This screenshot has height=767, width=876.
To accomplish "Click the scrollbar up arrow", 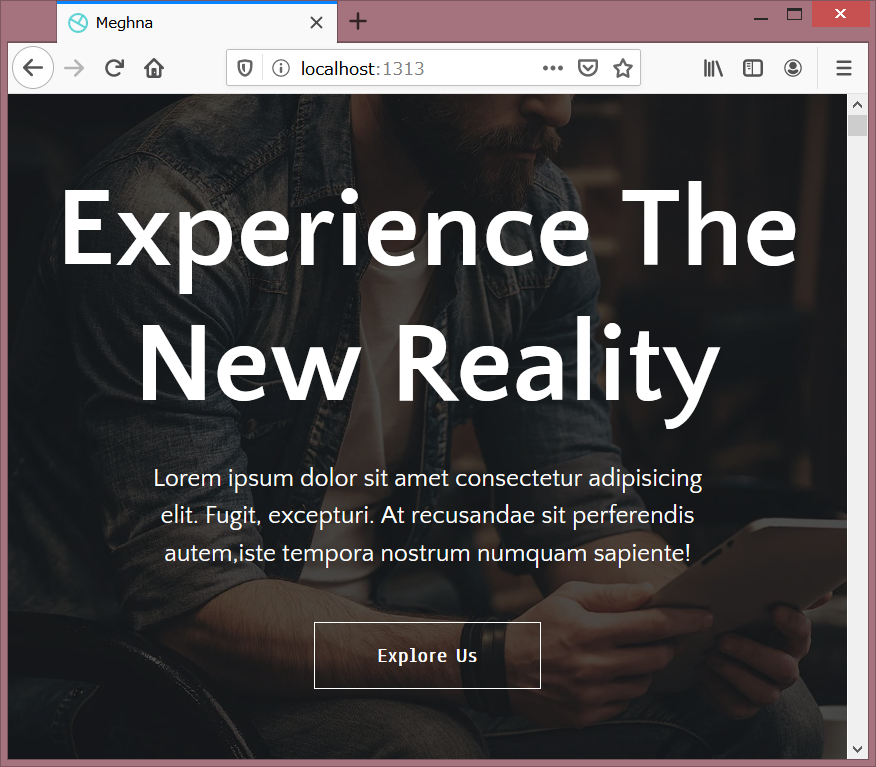I will (x=857, y=104).
